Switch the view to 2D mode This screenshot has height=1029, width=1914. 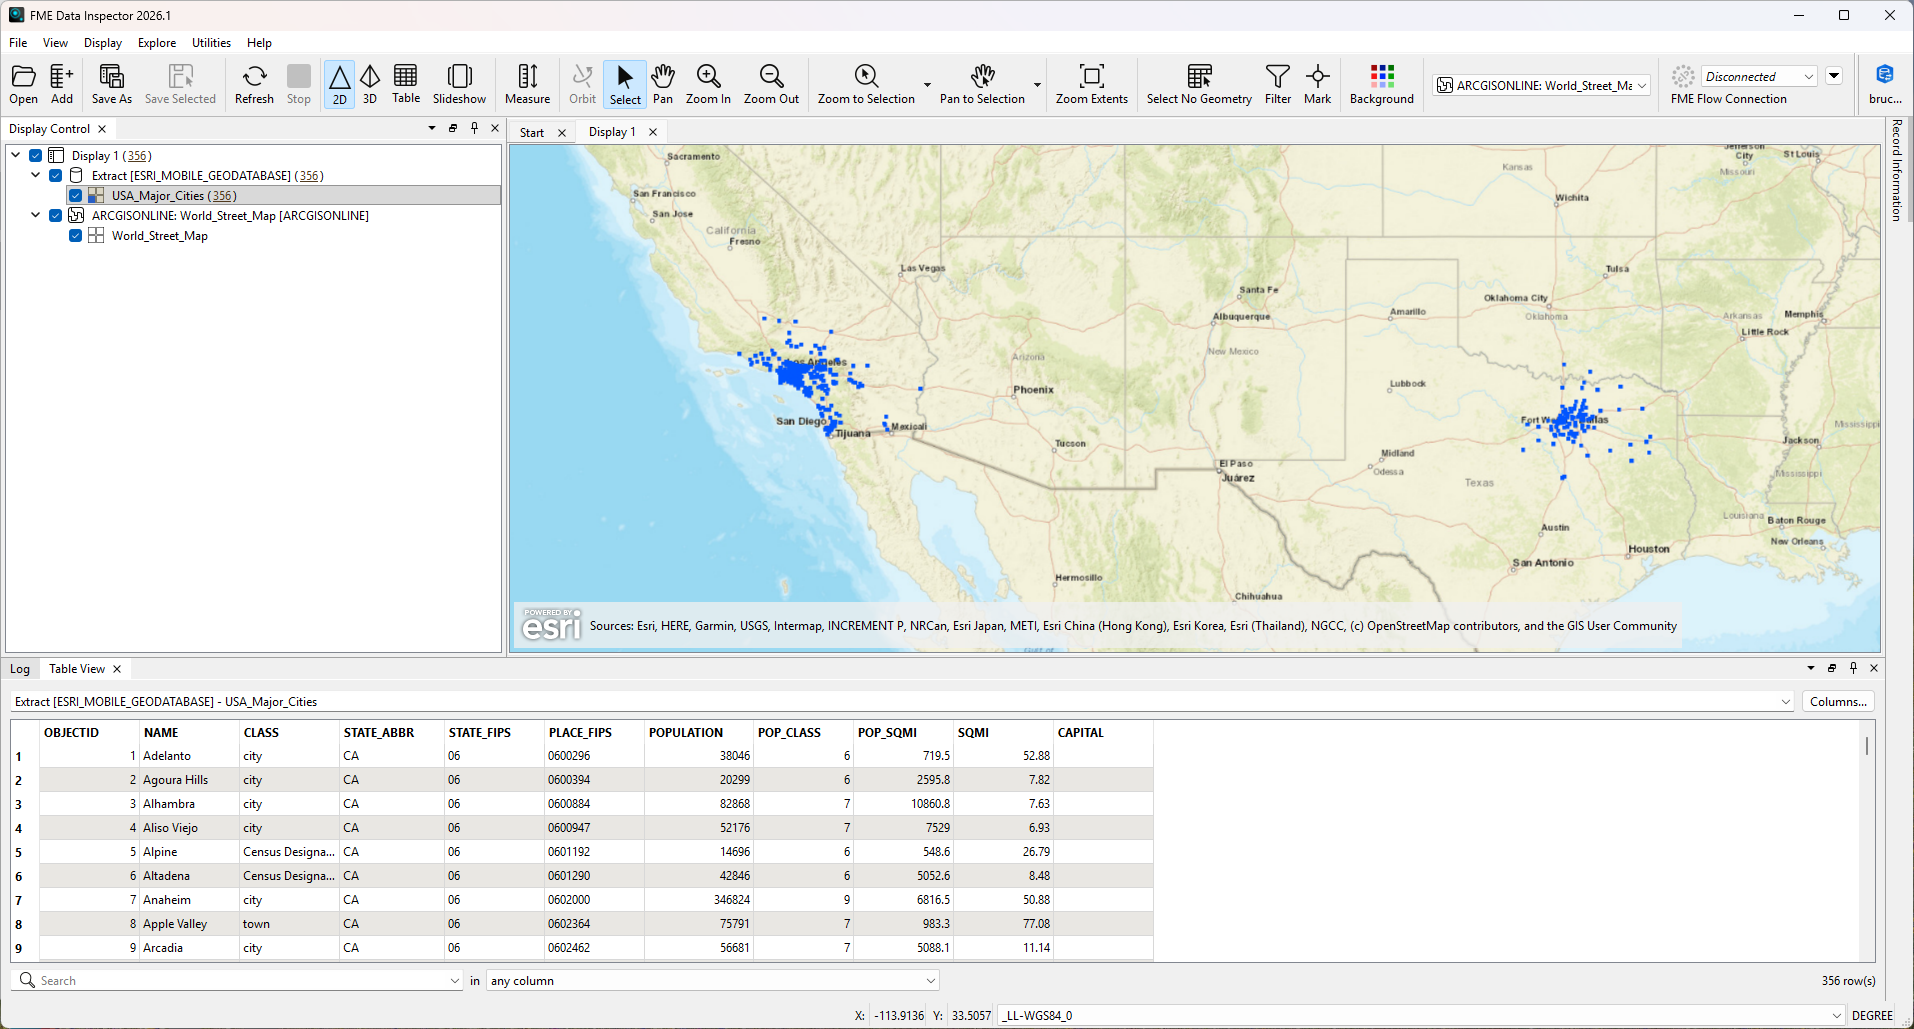[x=340, y=84]
